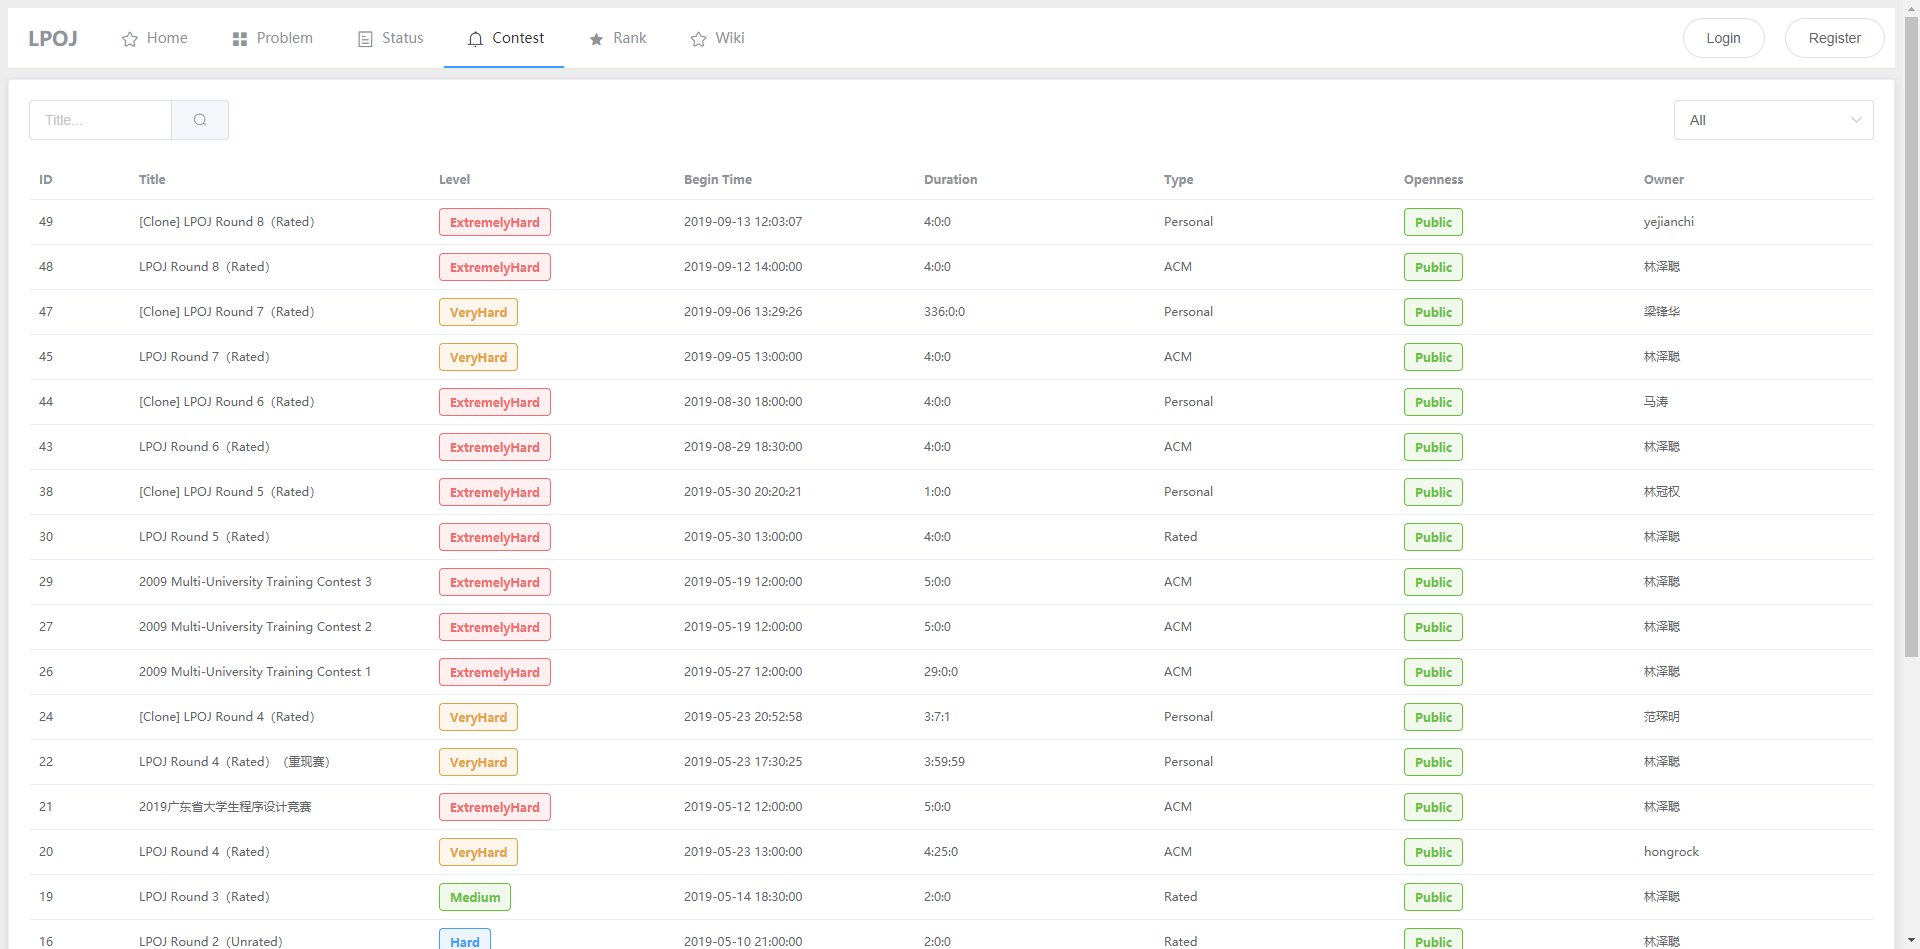Click the Public badge for contest 49
The width and height of the screenshot is (1920, 949).
tap(1433, 221)
